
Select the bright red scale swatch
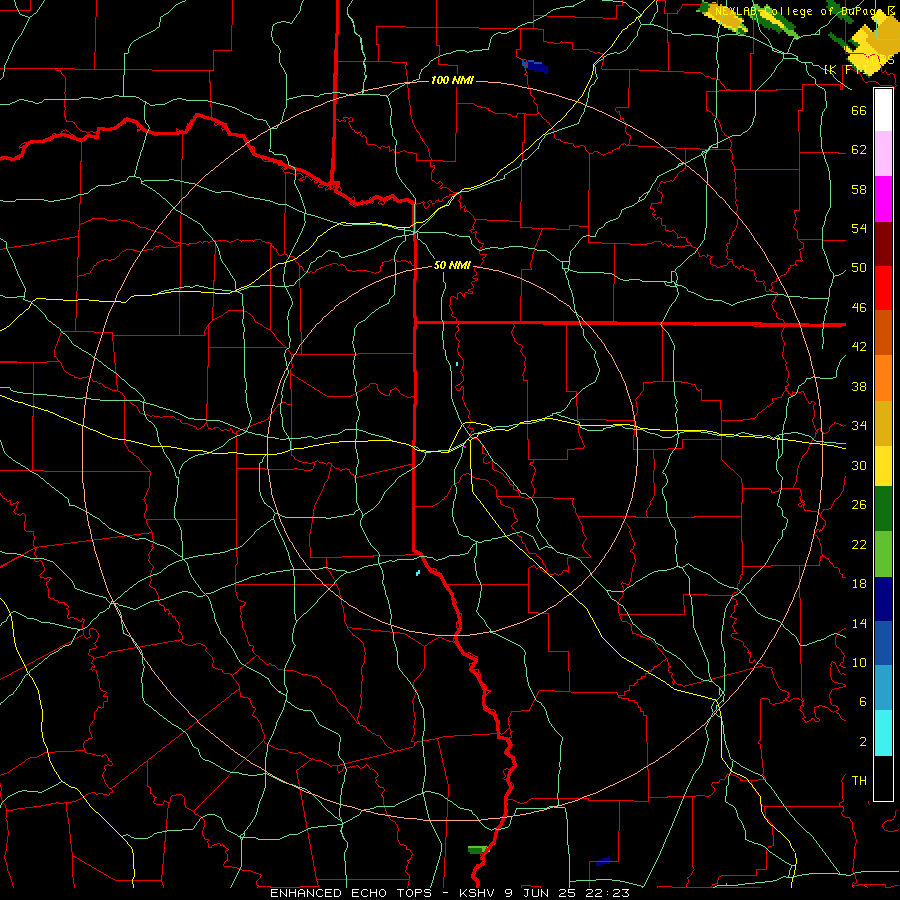(x=883, y=288)
